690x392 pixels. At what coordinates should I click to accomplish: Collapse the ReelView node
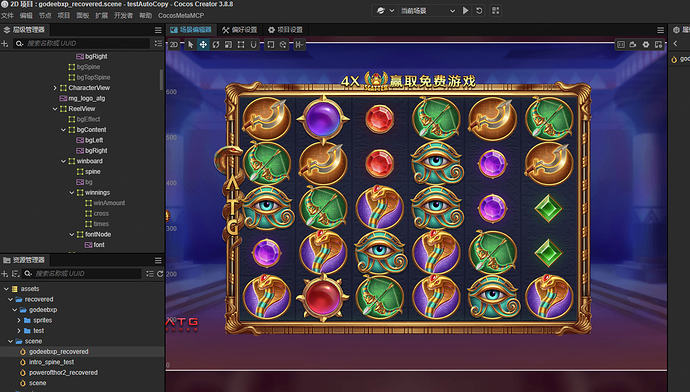(x=55, y=109)
